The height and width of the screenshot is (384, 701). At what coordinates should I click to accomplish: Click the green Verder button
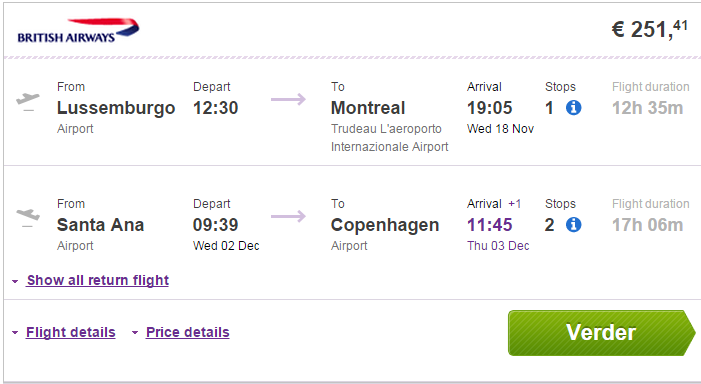[x=602, y=333]
